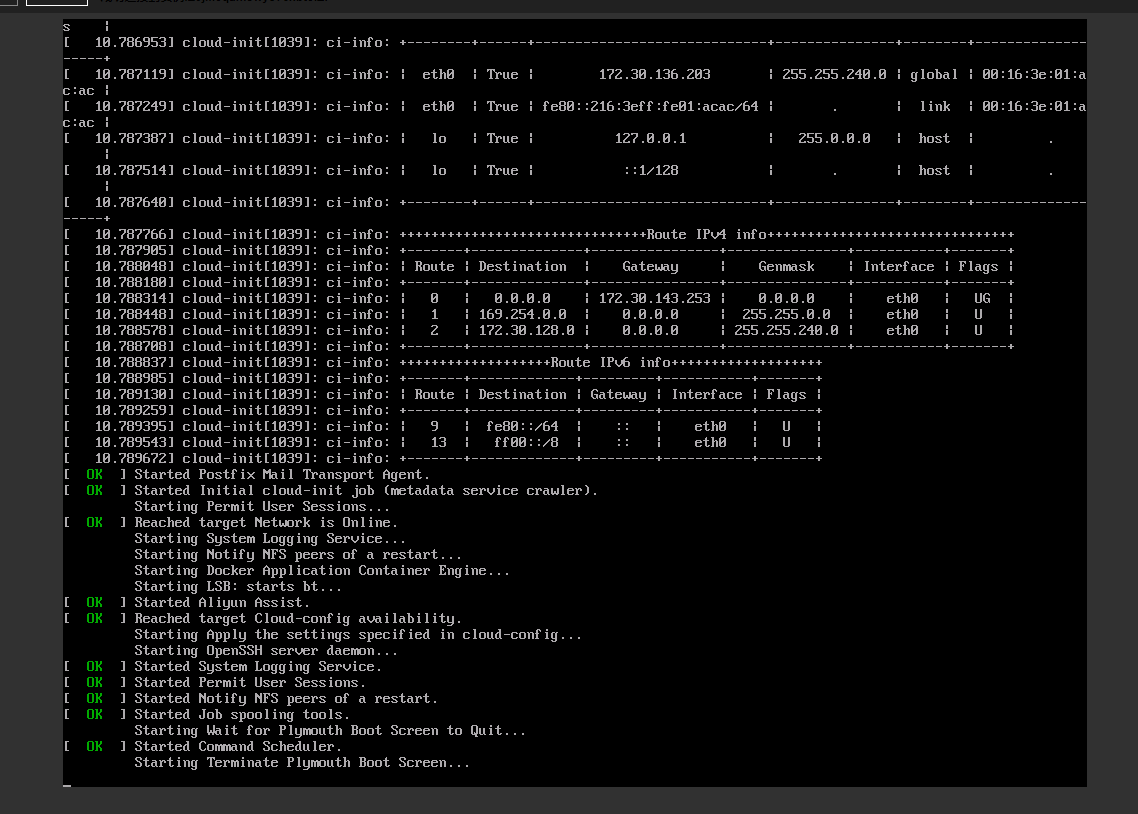Click "Starting Docker Application Container Engine" text
This screenshot has height=814, width=1138.
click(322, 571)
